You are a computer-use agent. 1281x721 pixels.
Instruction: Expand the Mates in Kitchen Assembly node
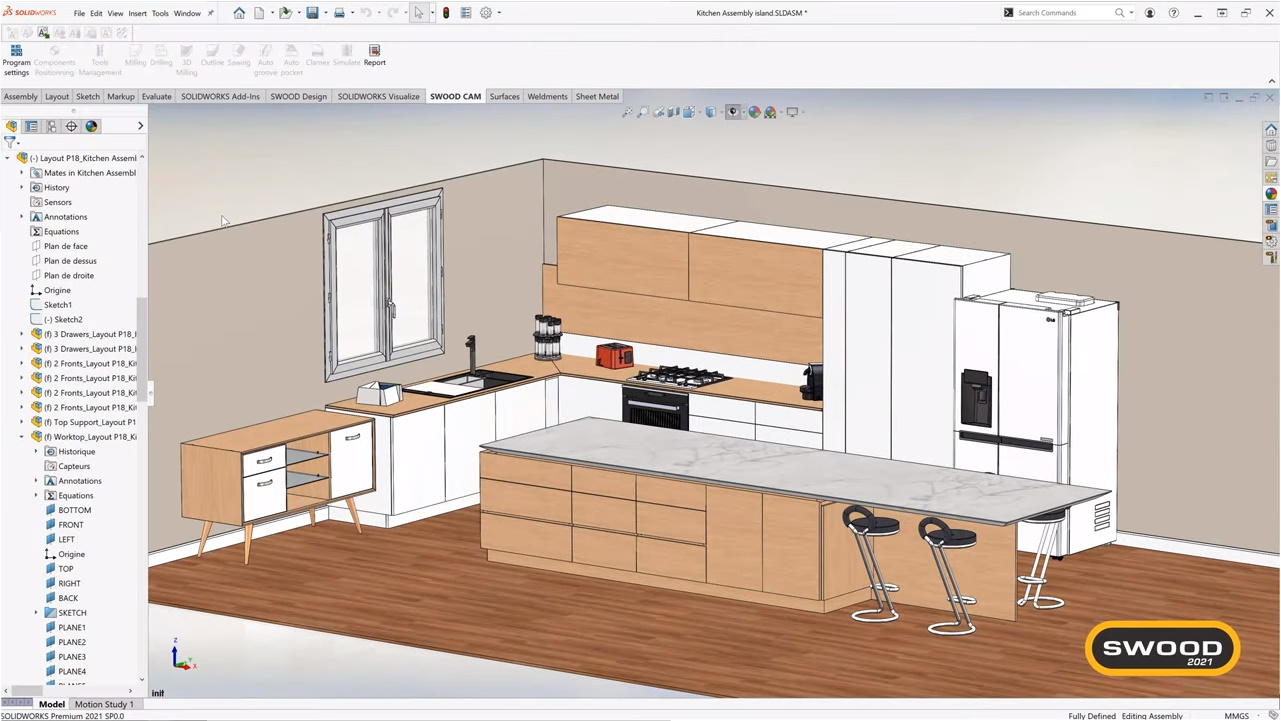(22, 173)
